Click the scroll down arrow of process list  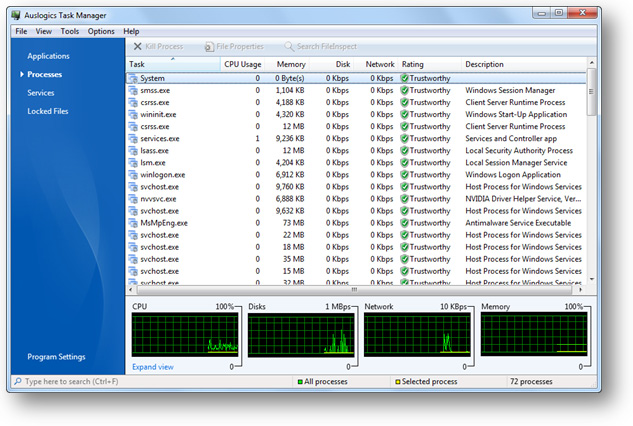point(591,280)
